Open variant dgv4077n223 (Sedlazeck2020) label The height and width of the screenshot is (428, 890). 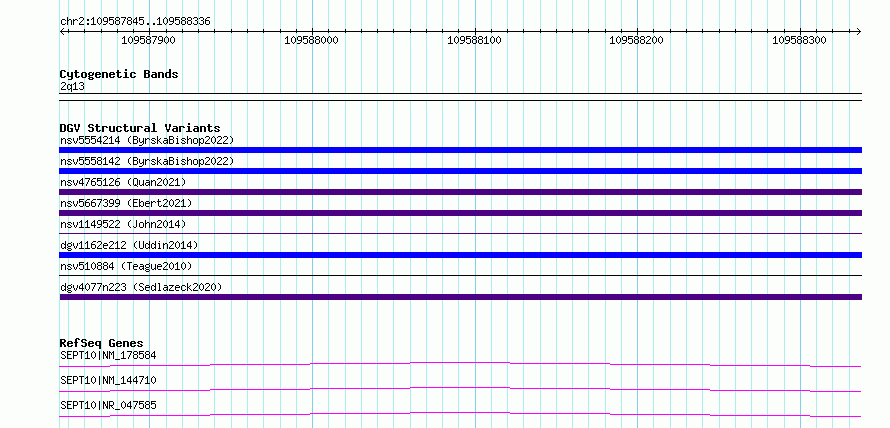pyautogui.click(x=141, y=287)
